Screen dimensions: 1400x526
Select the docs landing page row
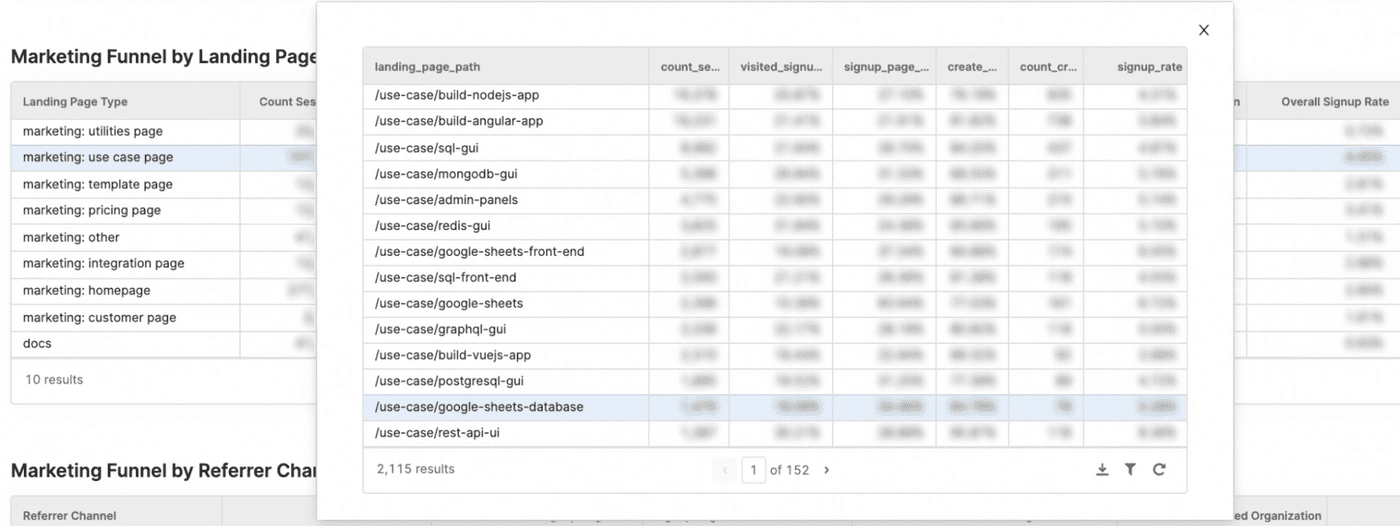coord(37,344)
